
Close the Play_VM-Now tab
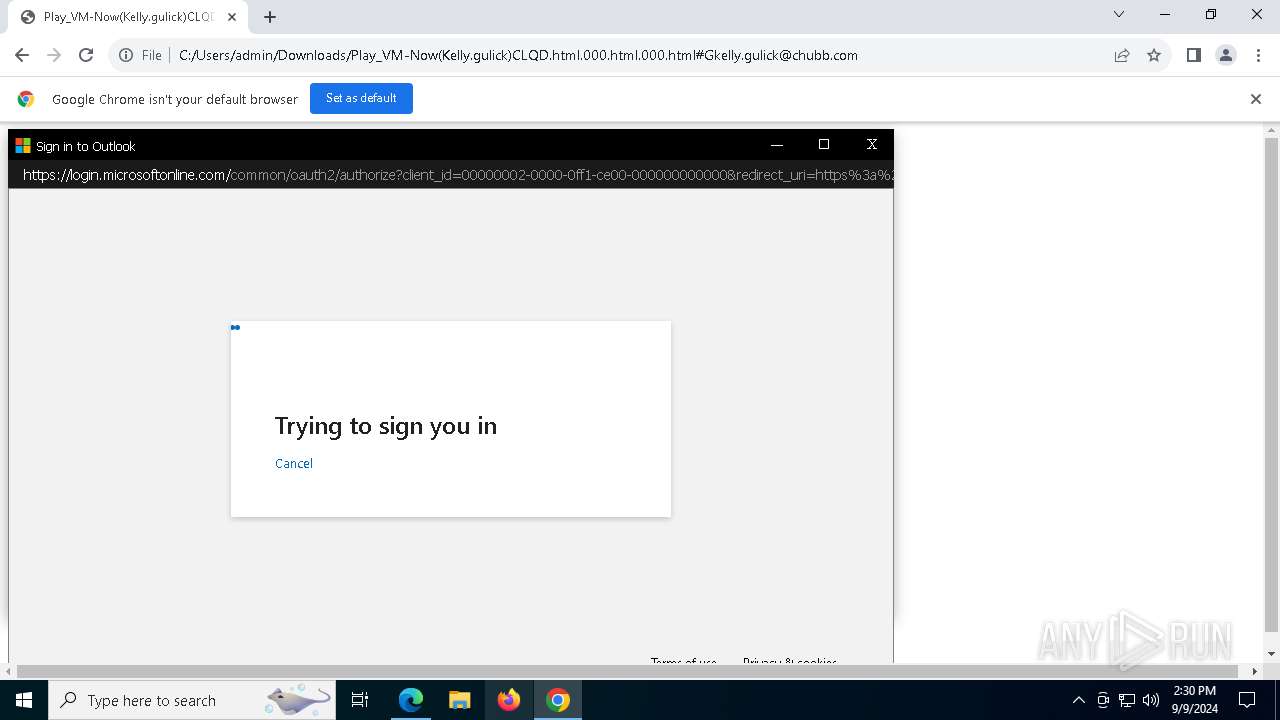232,17
